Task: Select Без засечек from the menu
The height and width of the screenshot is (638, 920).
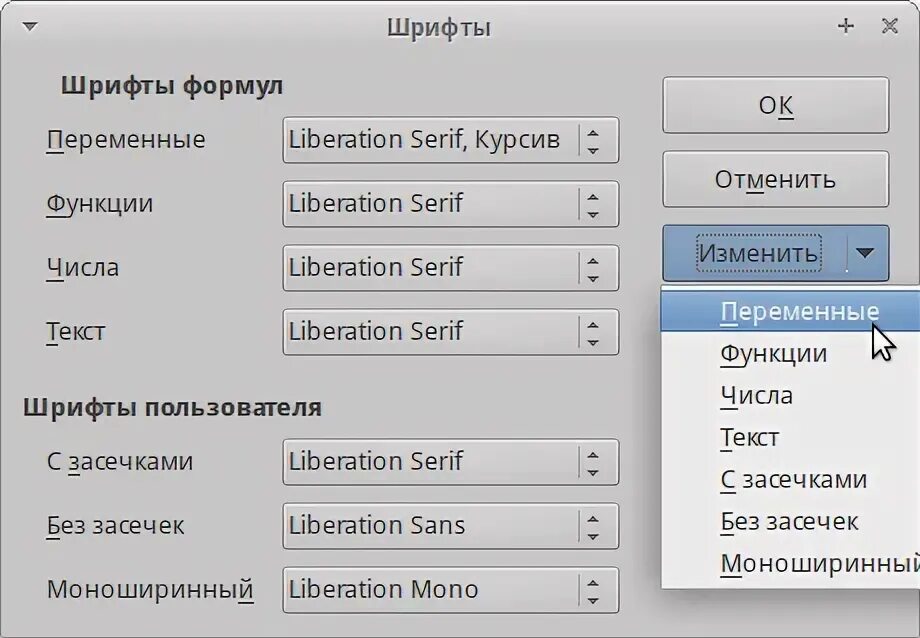Action: [789, 521]
